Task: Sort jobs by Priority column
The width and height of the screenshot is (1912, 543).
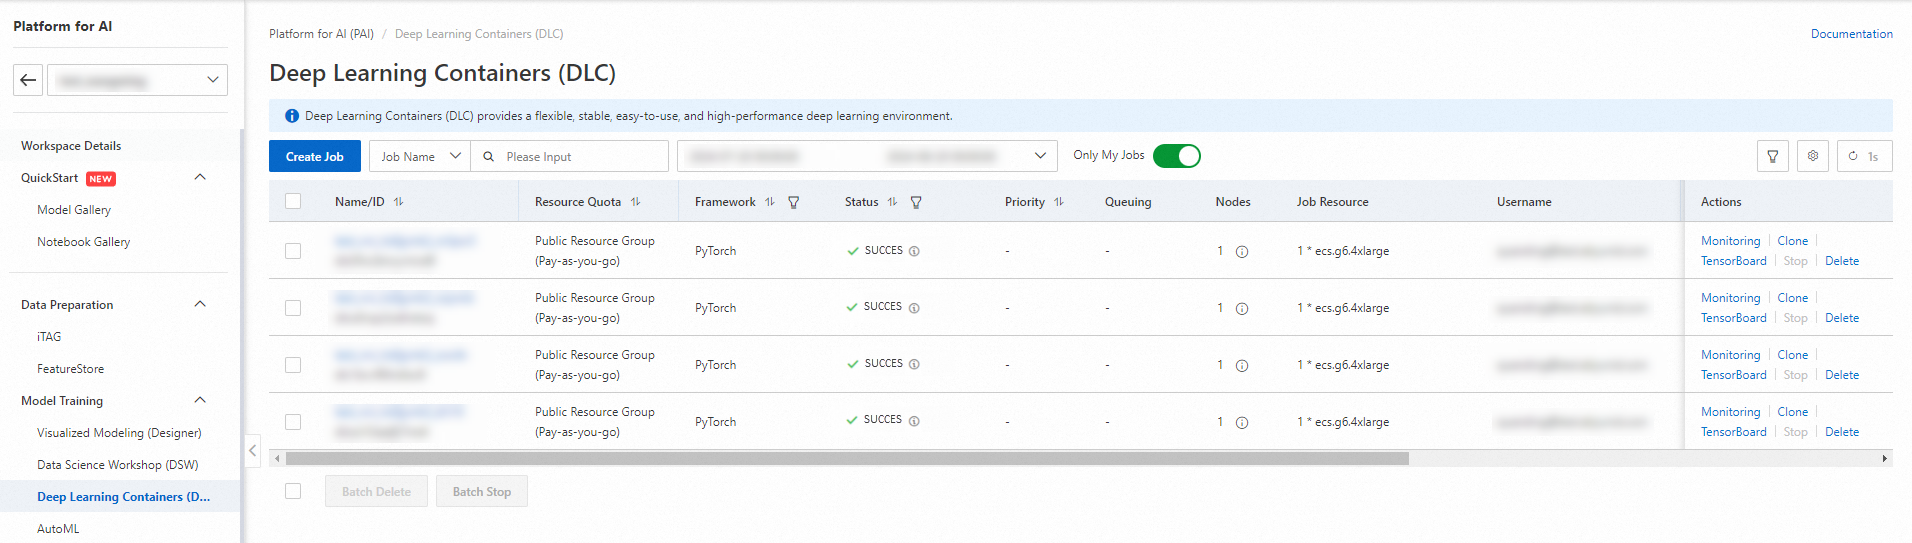Action: 1059,202
